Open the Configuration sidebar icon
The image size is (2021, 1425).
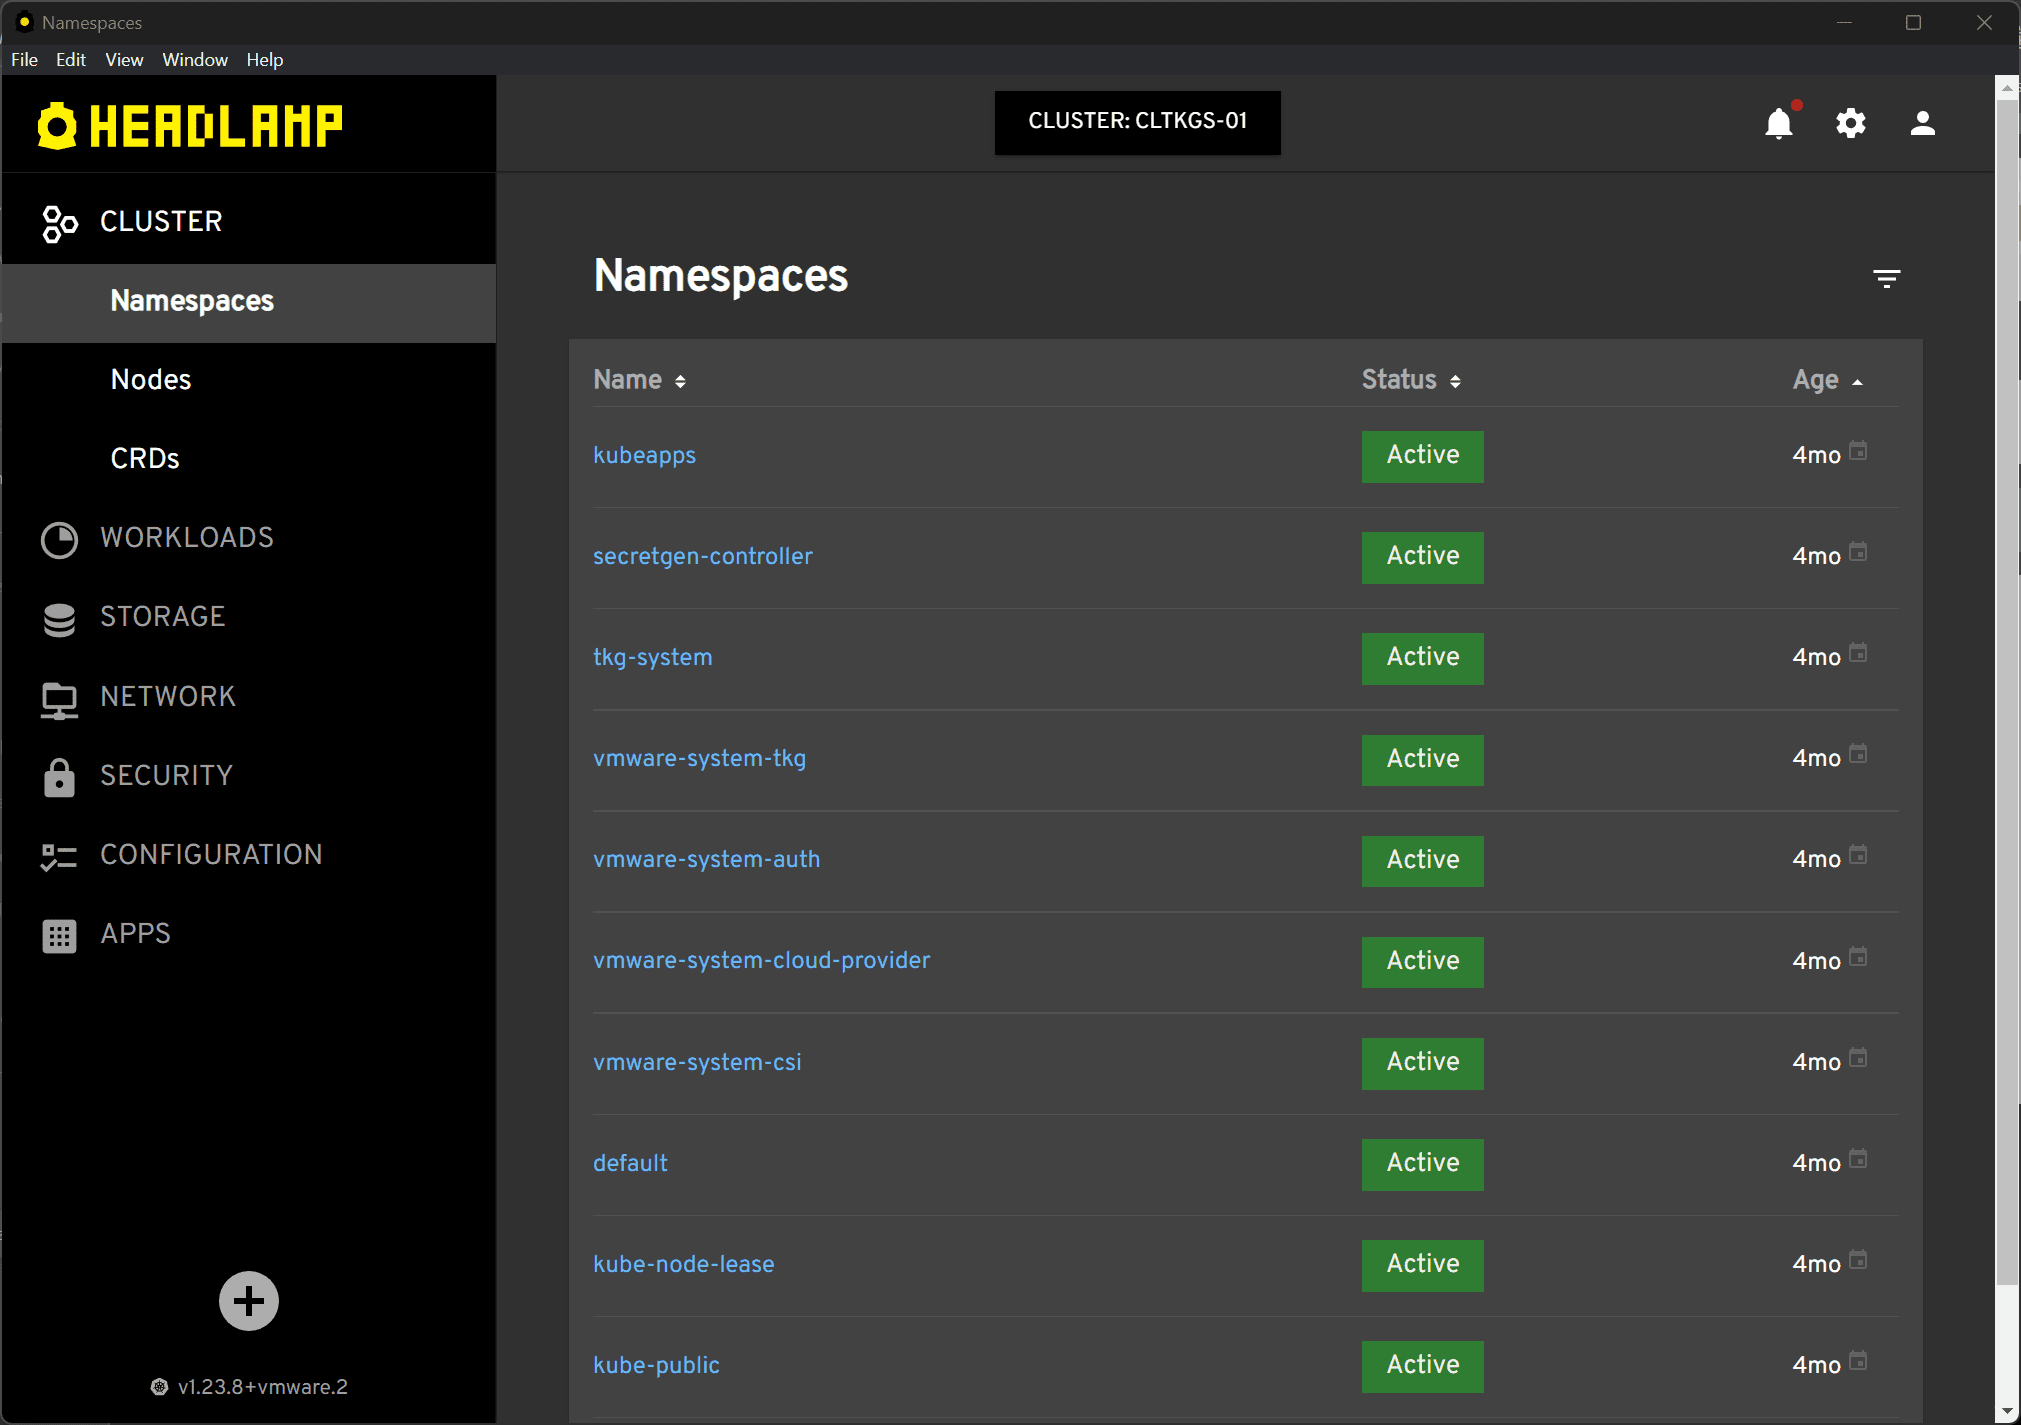59,855
